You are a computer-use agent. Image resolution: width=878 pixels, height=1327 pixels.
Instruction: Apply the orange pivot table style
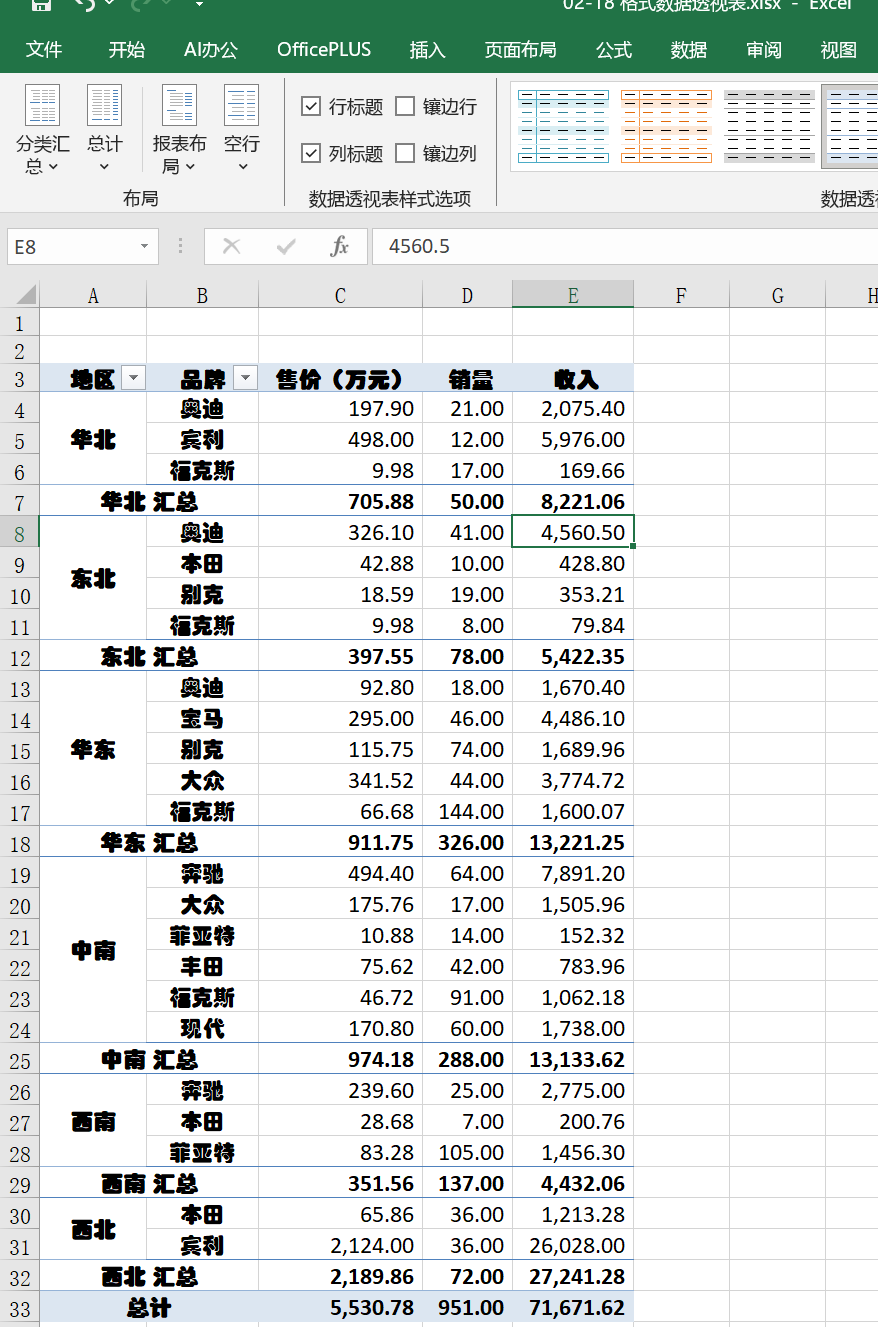tap(666, 126)
